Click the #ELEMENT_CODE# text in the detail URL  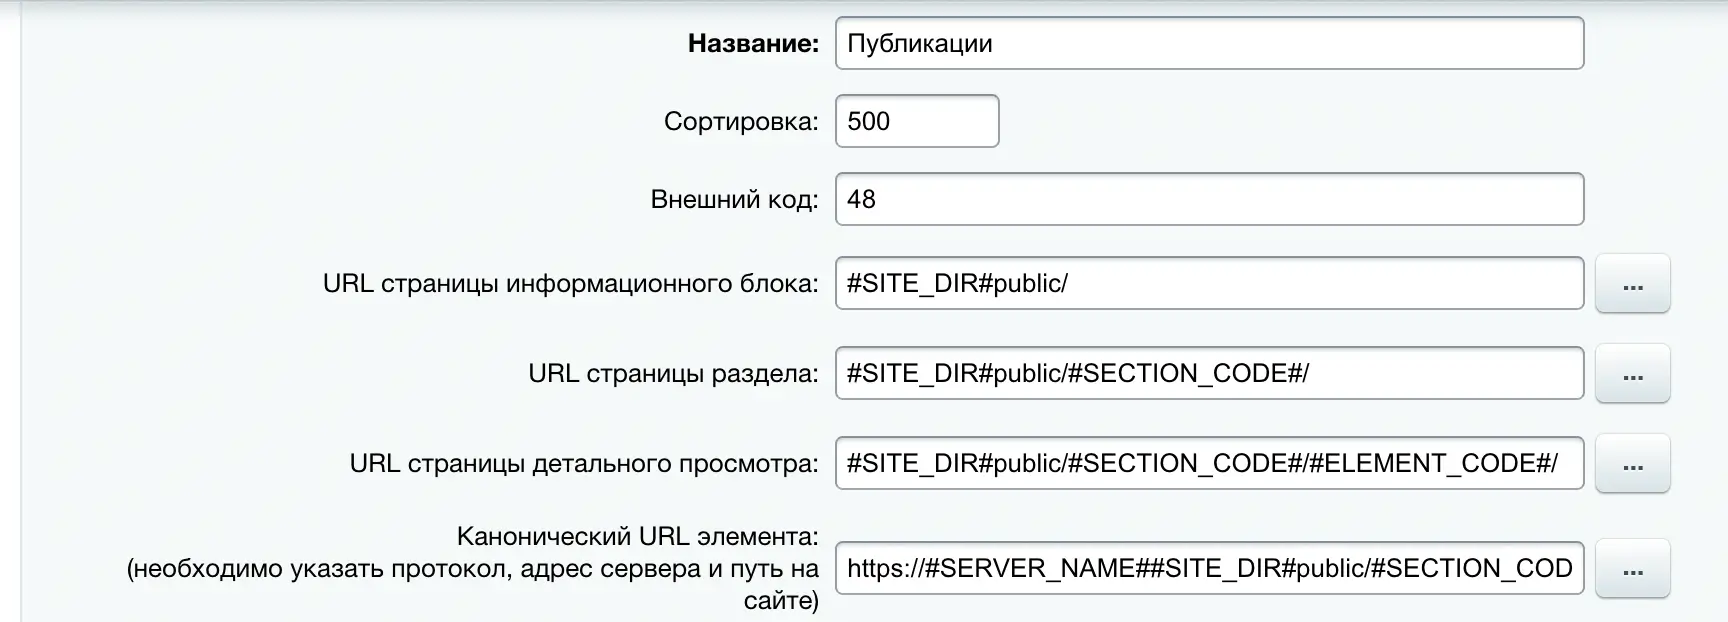[1432, 463]
